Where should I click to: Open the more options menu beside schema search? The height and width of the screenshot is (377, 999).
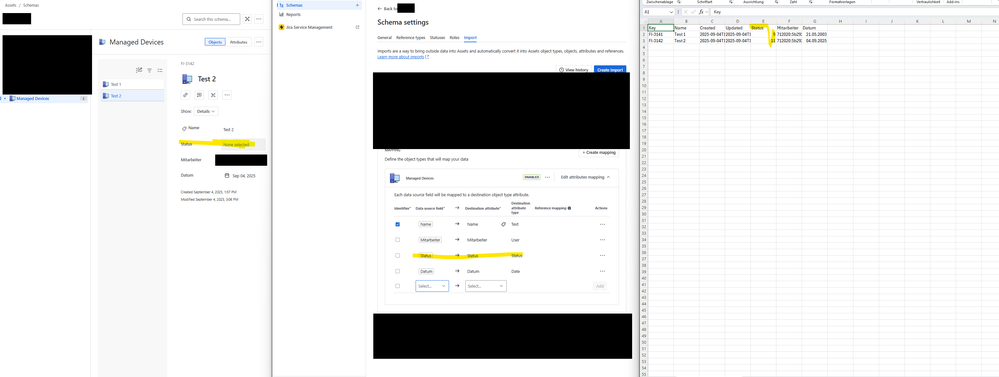point(259,19)
